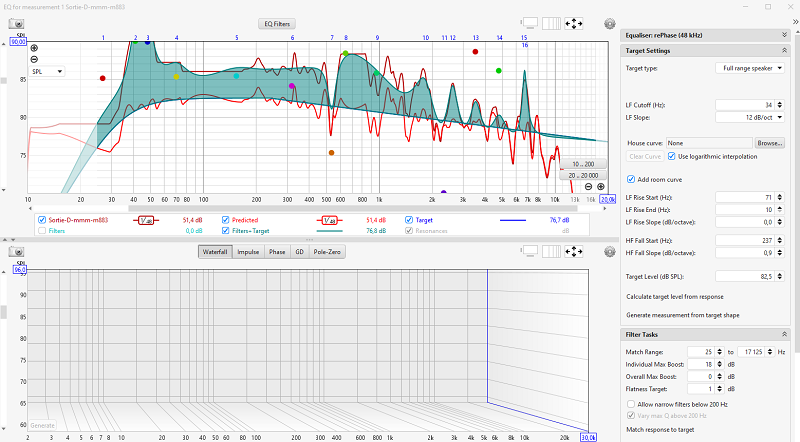This screenshot has width=800, height=442.
Task: Set the frequency range to 10 .. 200
Action: pyautogui.click(x=583, y=164)
